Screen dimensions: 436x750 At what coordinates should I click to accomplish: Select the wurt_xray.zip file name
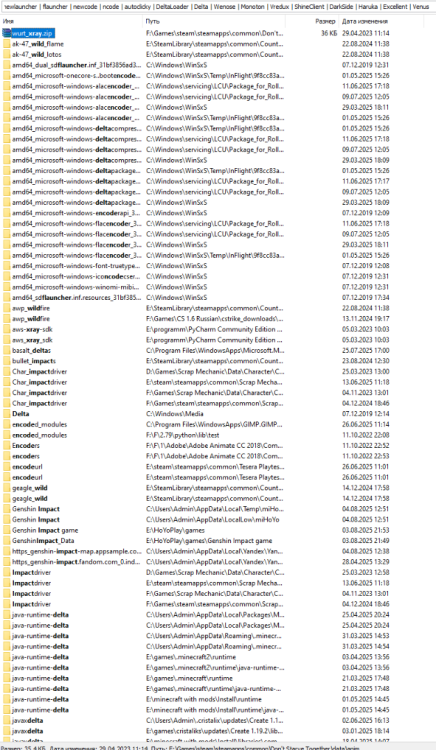(x=33, y=33)
